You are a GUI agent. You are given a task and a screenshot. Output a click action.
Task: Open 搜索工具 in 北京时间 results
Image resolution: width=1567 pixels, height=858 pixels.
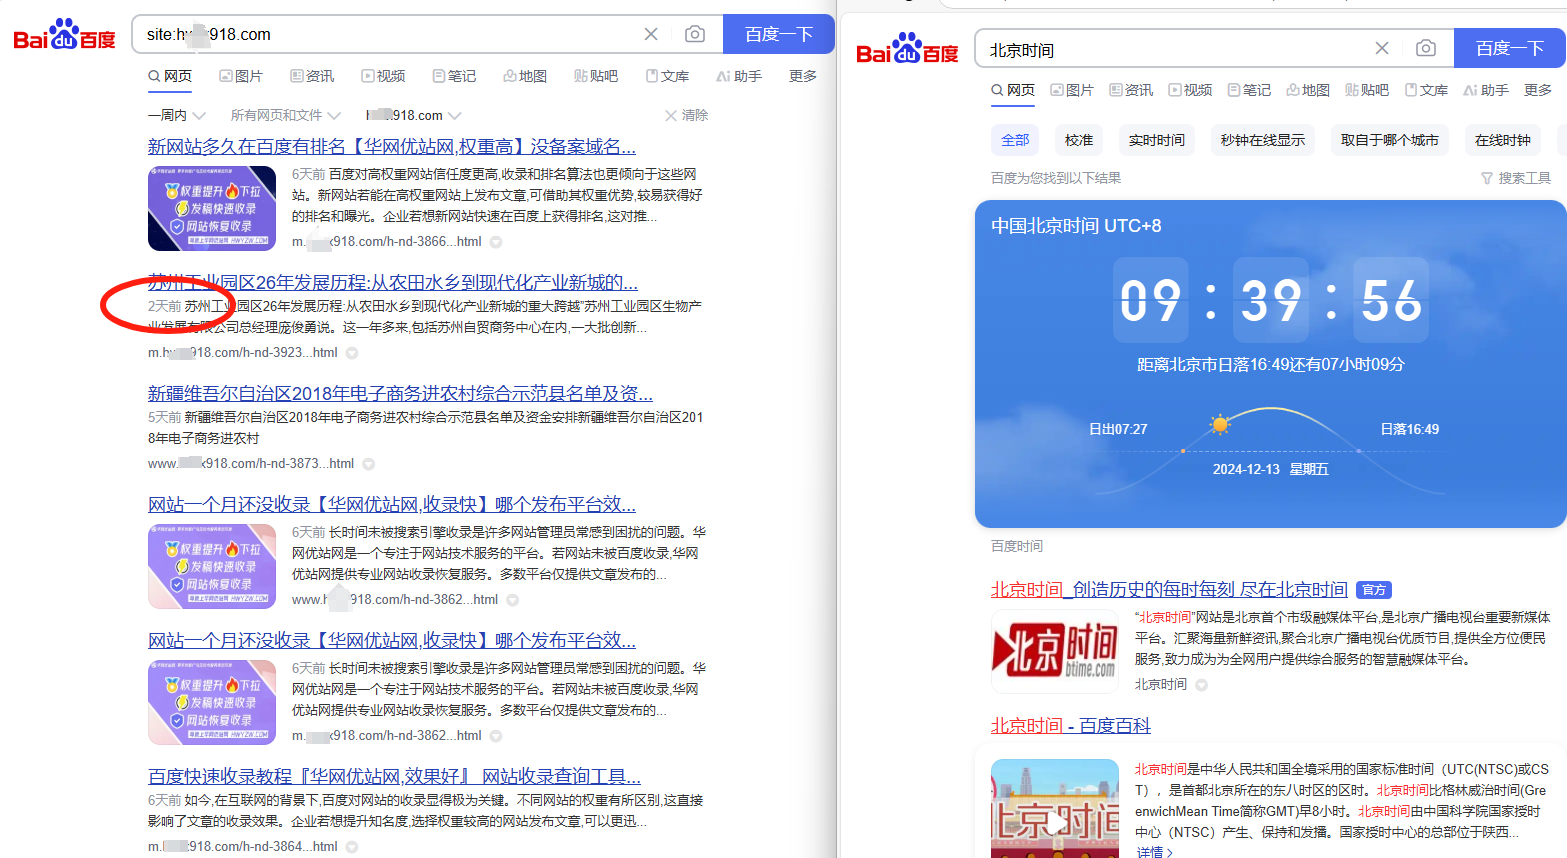pyautogui.click(x=1516, y=178)
